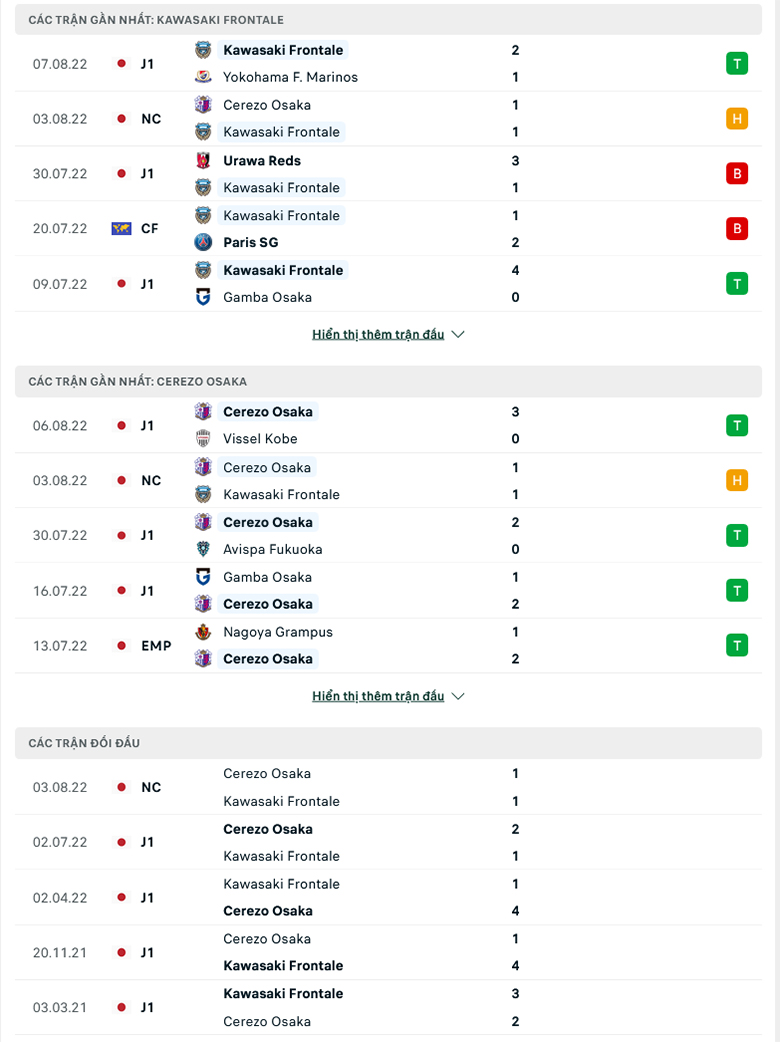780x1042 pixels.
Task: Click the Paris SG club logo
Action: click(203, 243)
